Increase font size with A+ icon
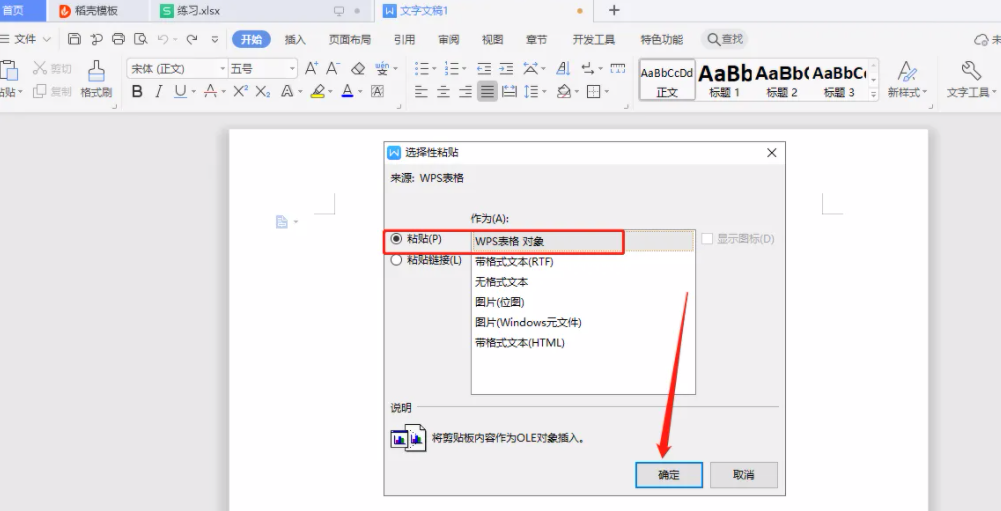 (x=311, y=68)
